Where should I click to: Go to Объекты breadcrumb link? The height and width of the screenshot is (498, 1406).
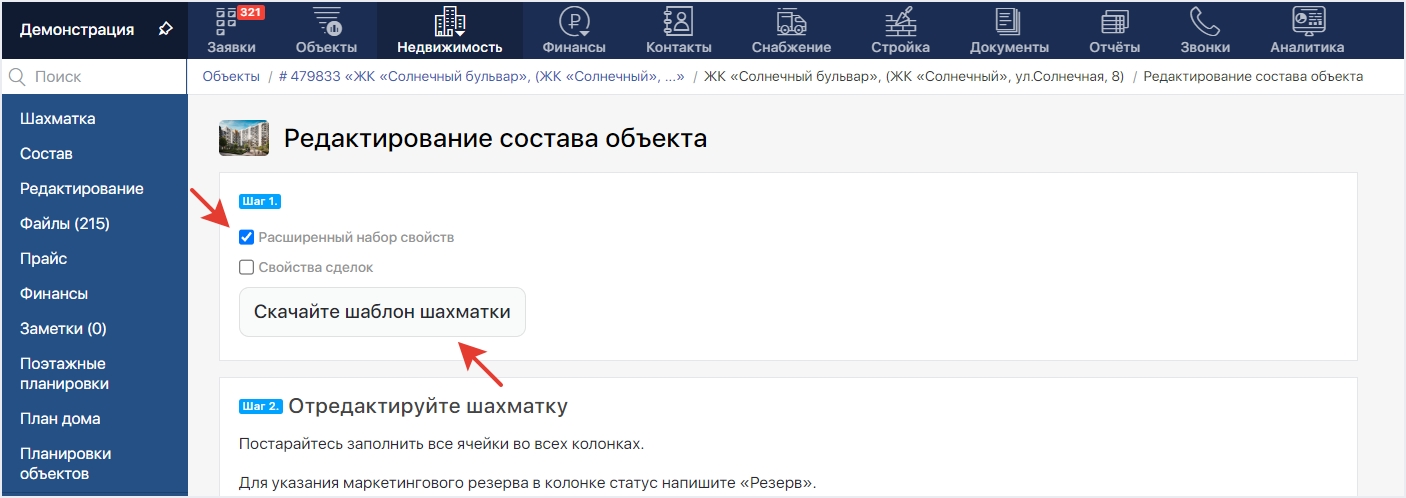coord(231,76)
